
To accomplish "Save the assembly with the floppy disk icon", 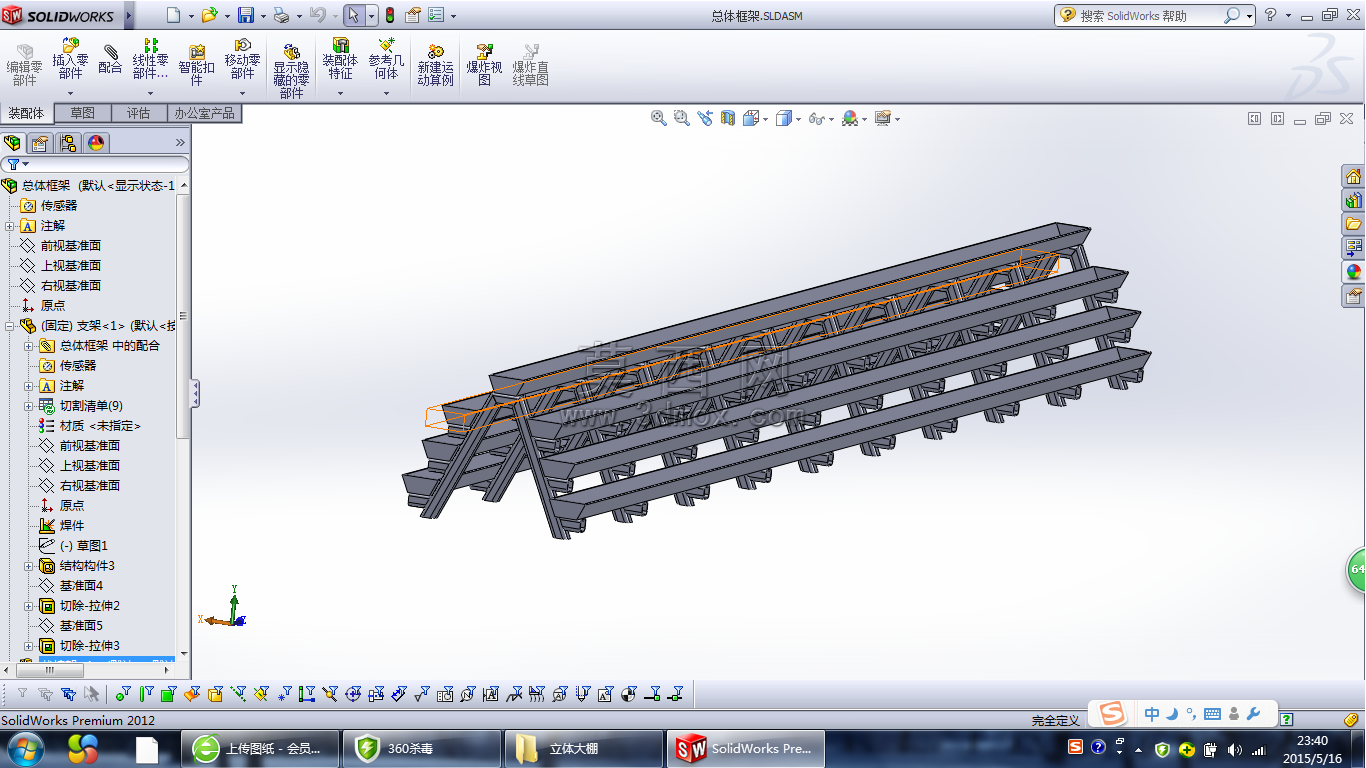I will click(x=246, y=15).
